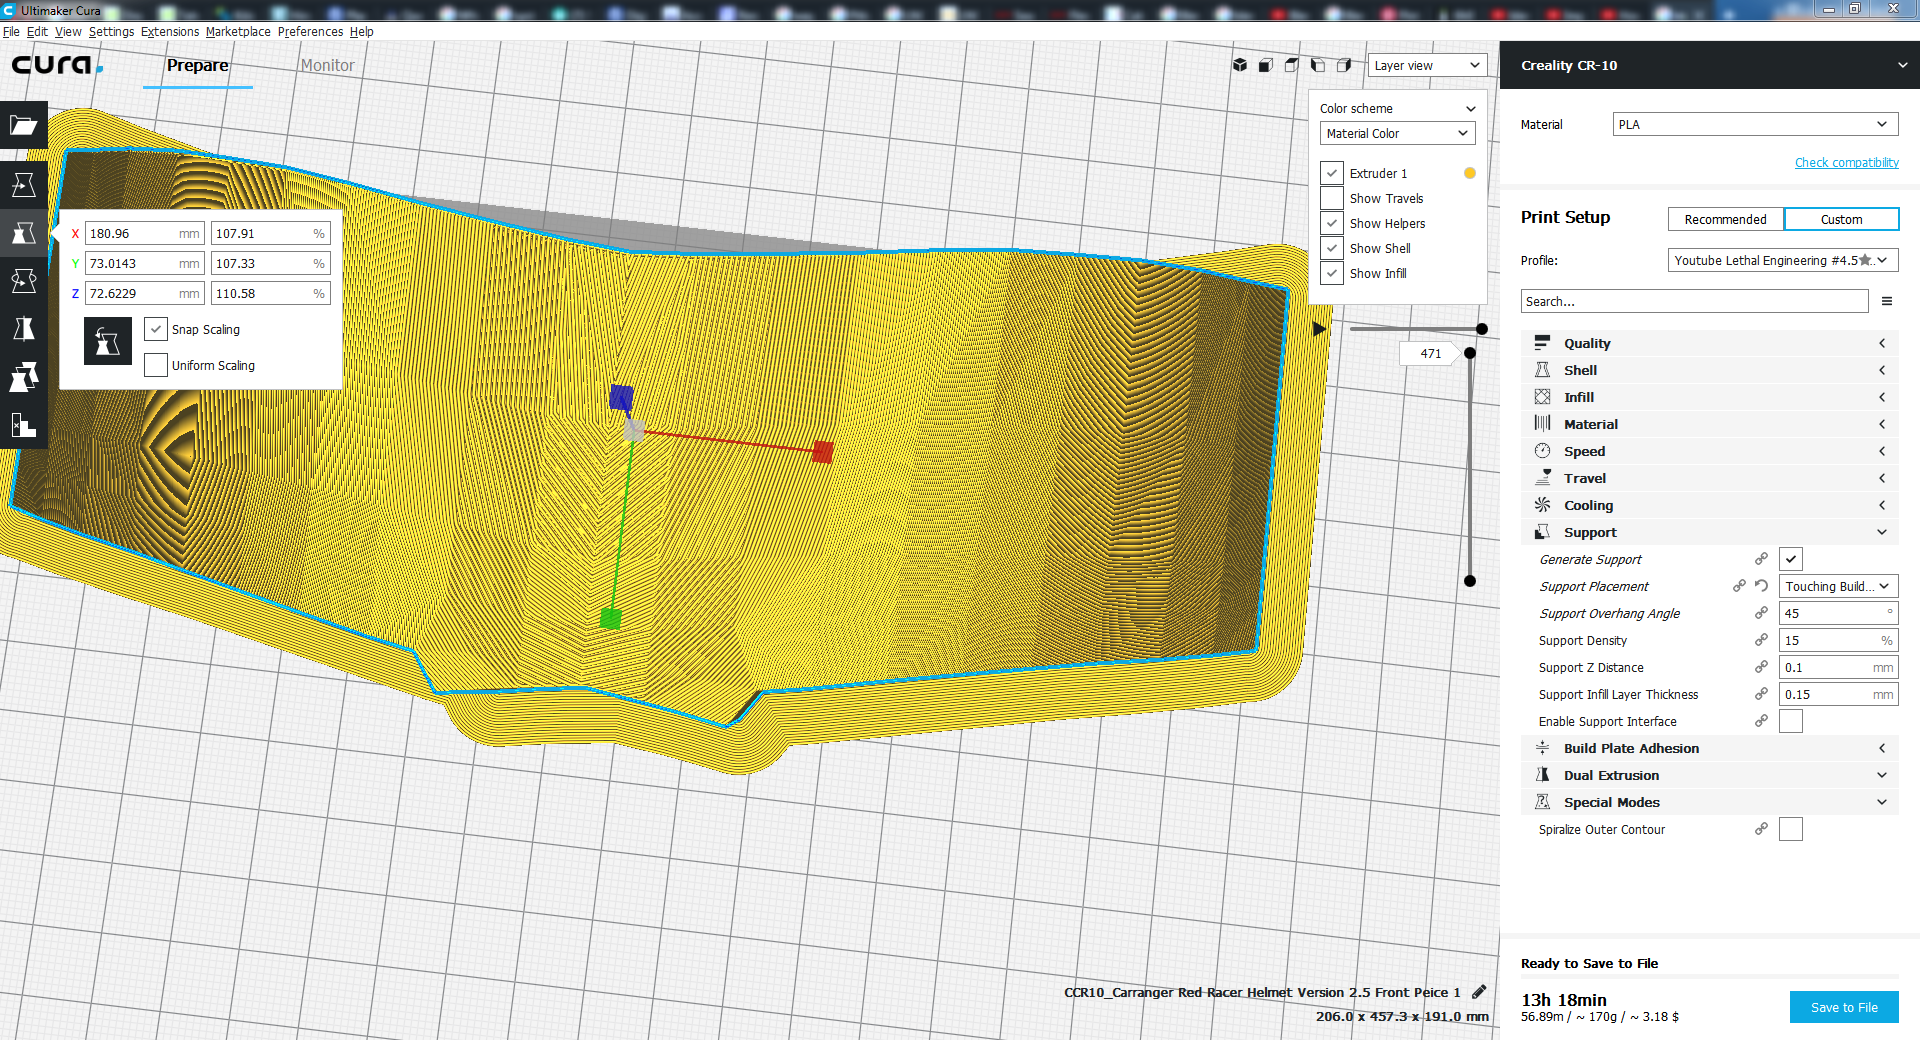Expand the Build Plate Adhesion section
This screenshot has width=1920, height=1040.
click(1710, 748)
